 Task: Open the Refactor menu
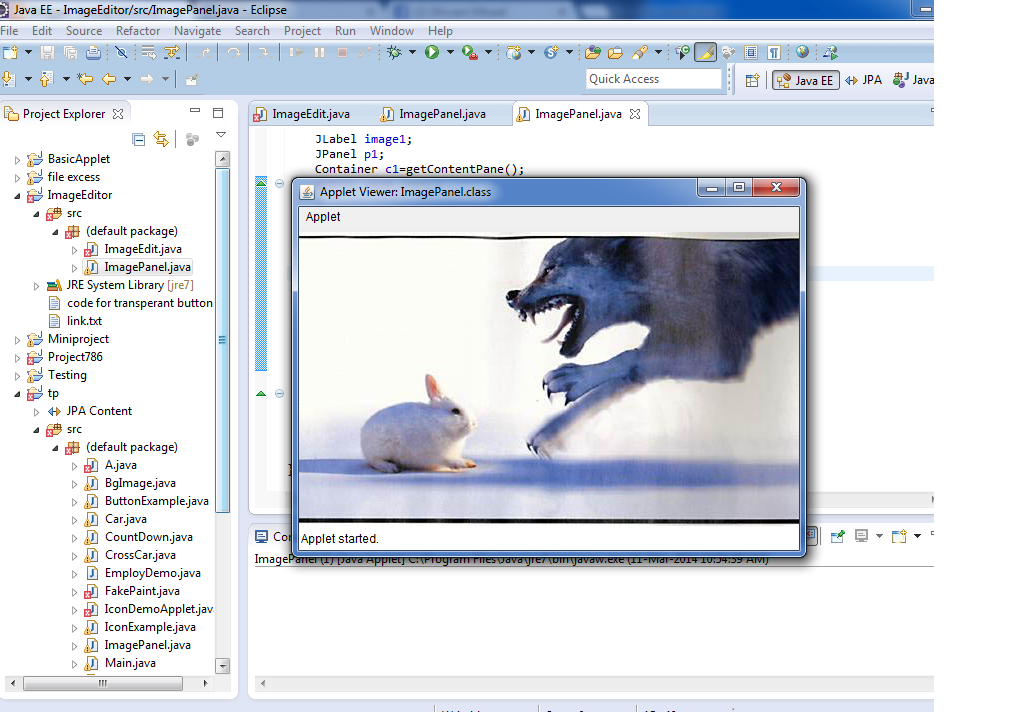(138, 31)
